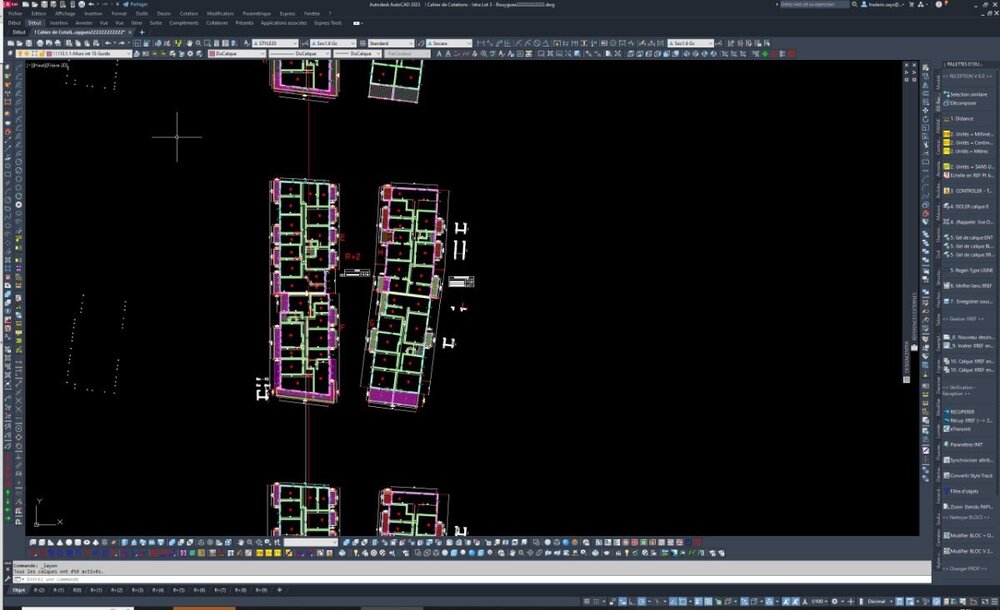Click the command line input field
1000x610 pixels.
point(472,579)
